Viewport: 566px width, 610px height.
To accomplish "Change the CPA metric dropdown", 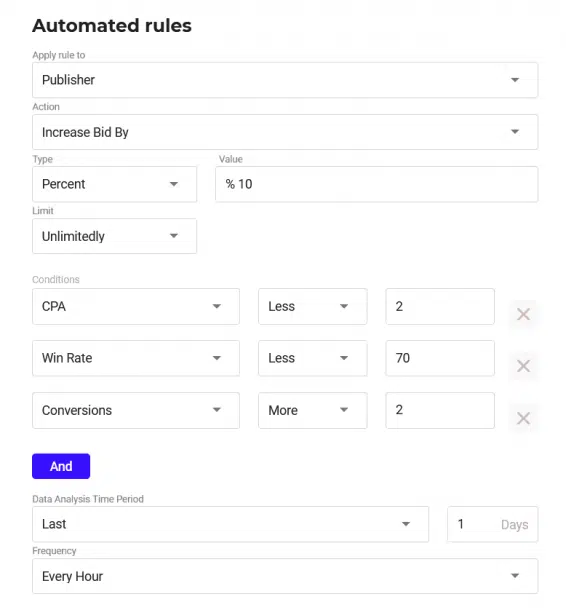I will (x=136, y=306).
